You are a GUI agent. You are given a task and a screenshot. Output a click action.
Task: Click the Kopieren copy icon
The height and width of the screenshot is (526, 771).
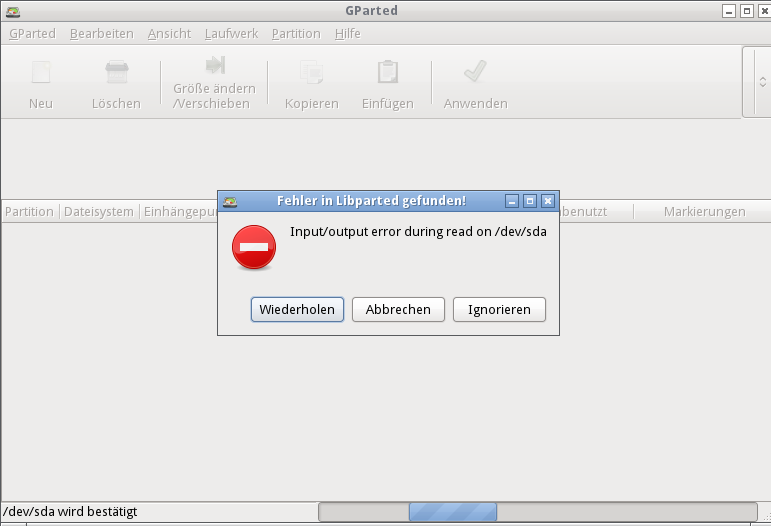(312, 72)
